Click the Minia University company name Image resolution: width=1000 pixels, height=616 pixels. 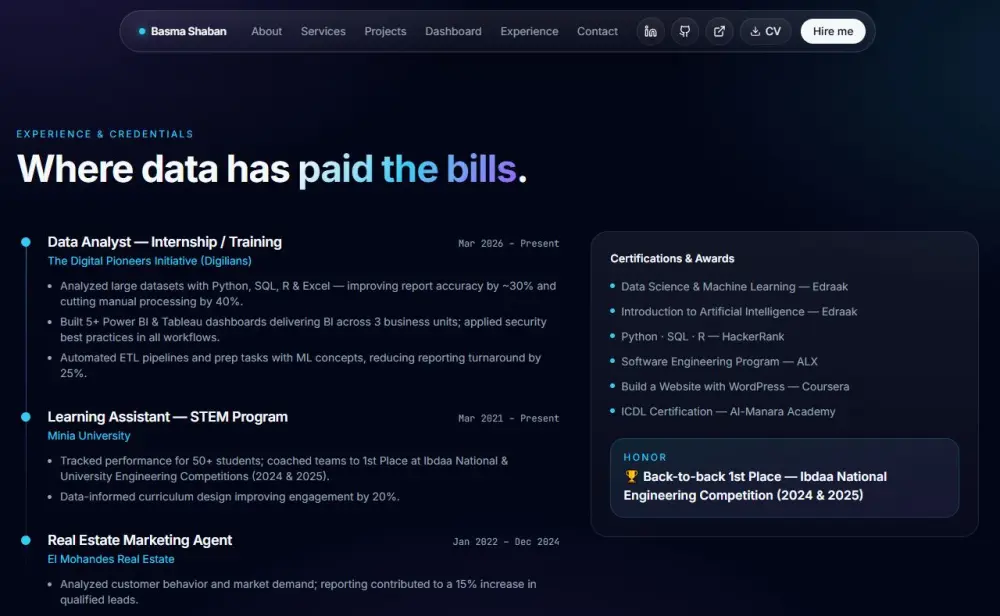click(89, 436)
